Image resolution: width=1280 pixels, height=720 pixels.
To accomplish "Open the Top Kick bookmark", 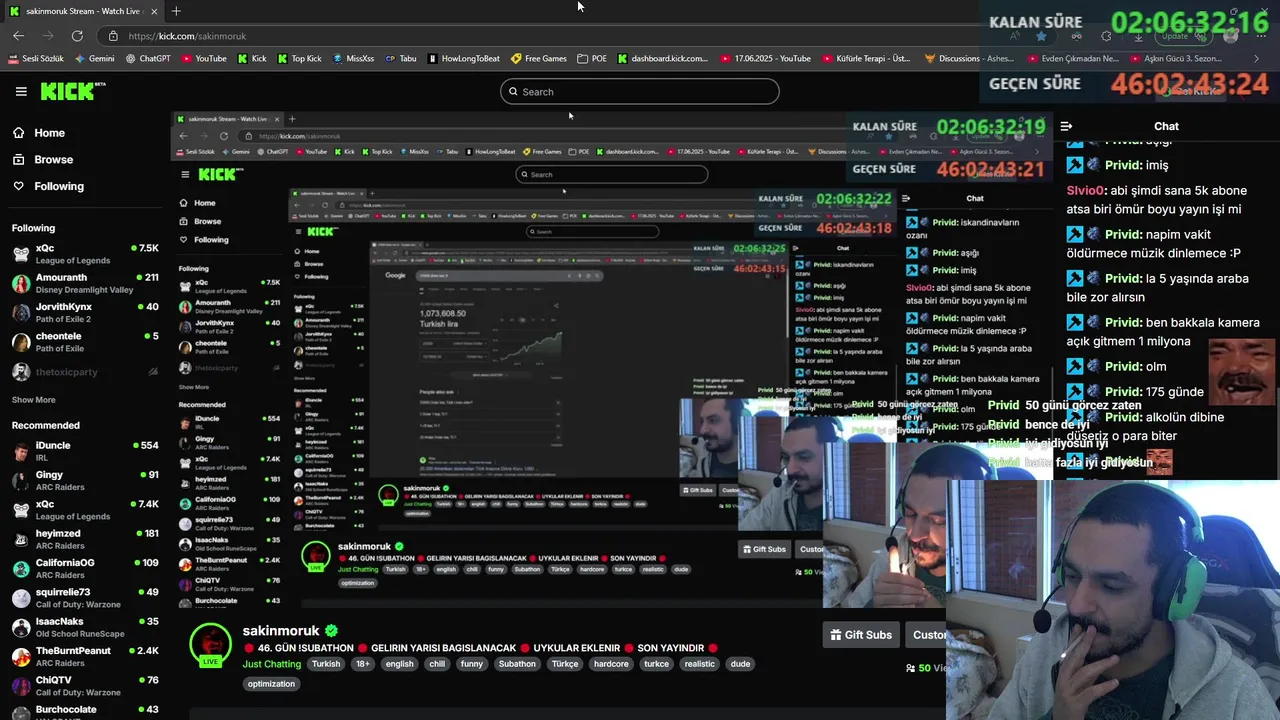I will (299, 59).
